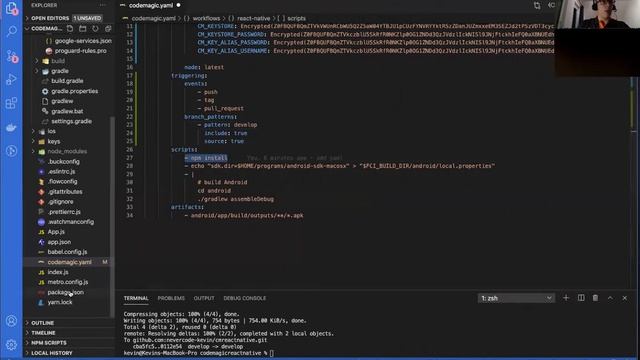The width and height of the screenshot is (640, 360).
Task: Click the npm install line in editor
Action: point(206,158)
